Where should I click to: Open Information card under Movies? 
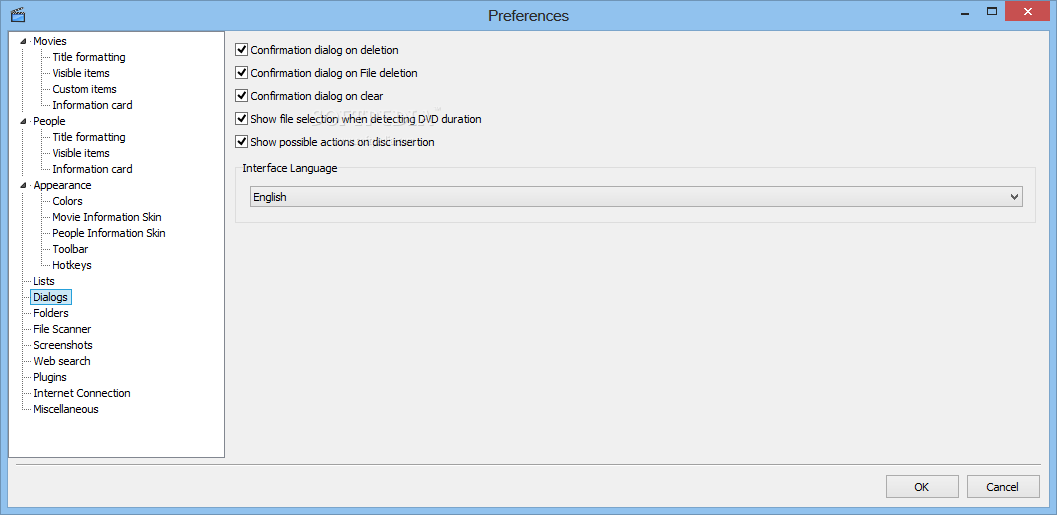pyautogui.click(x=92, y=105)
